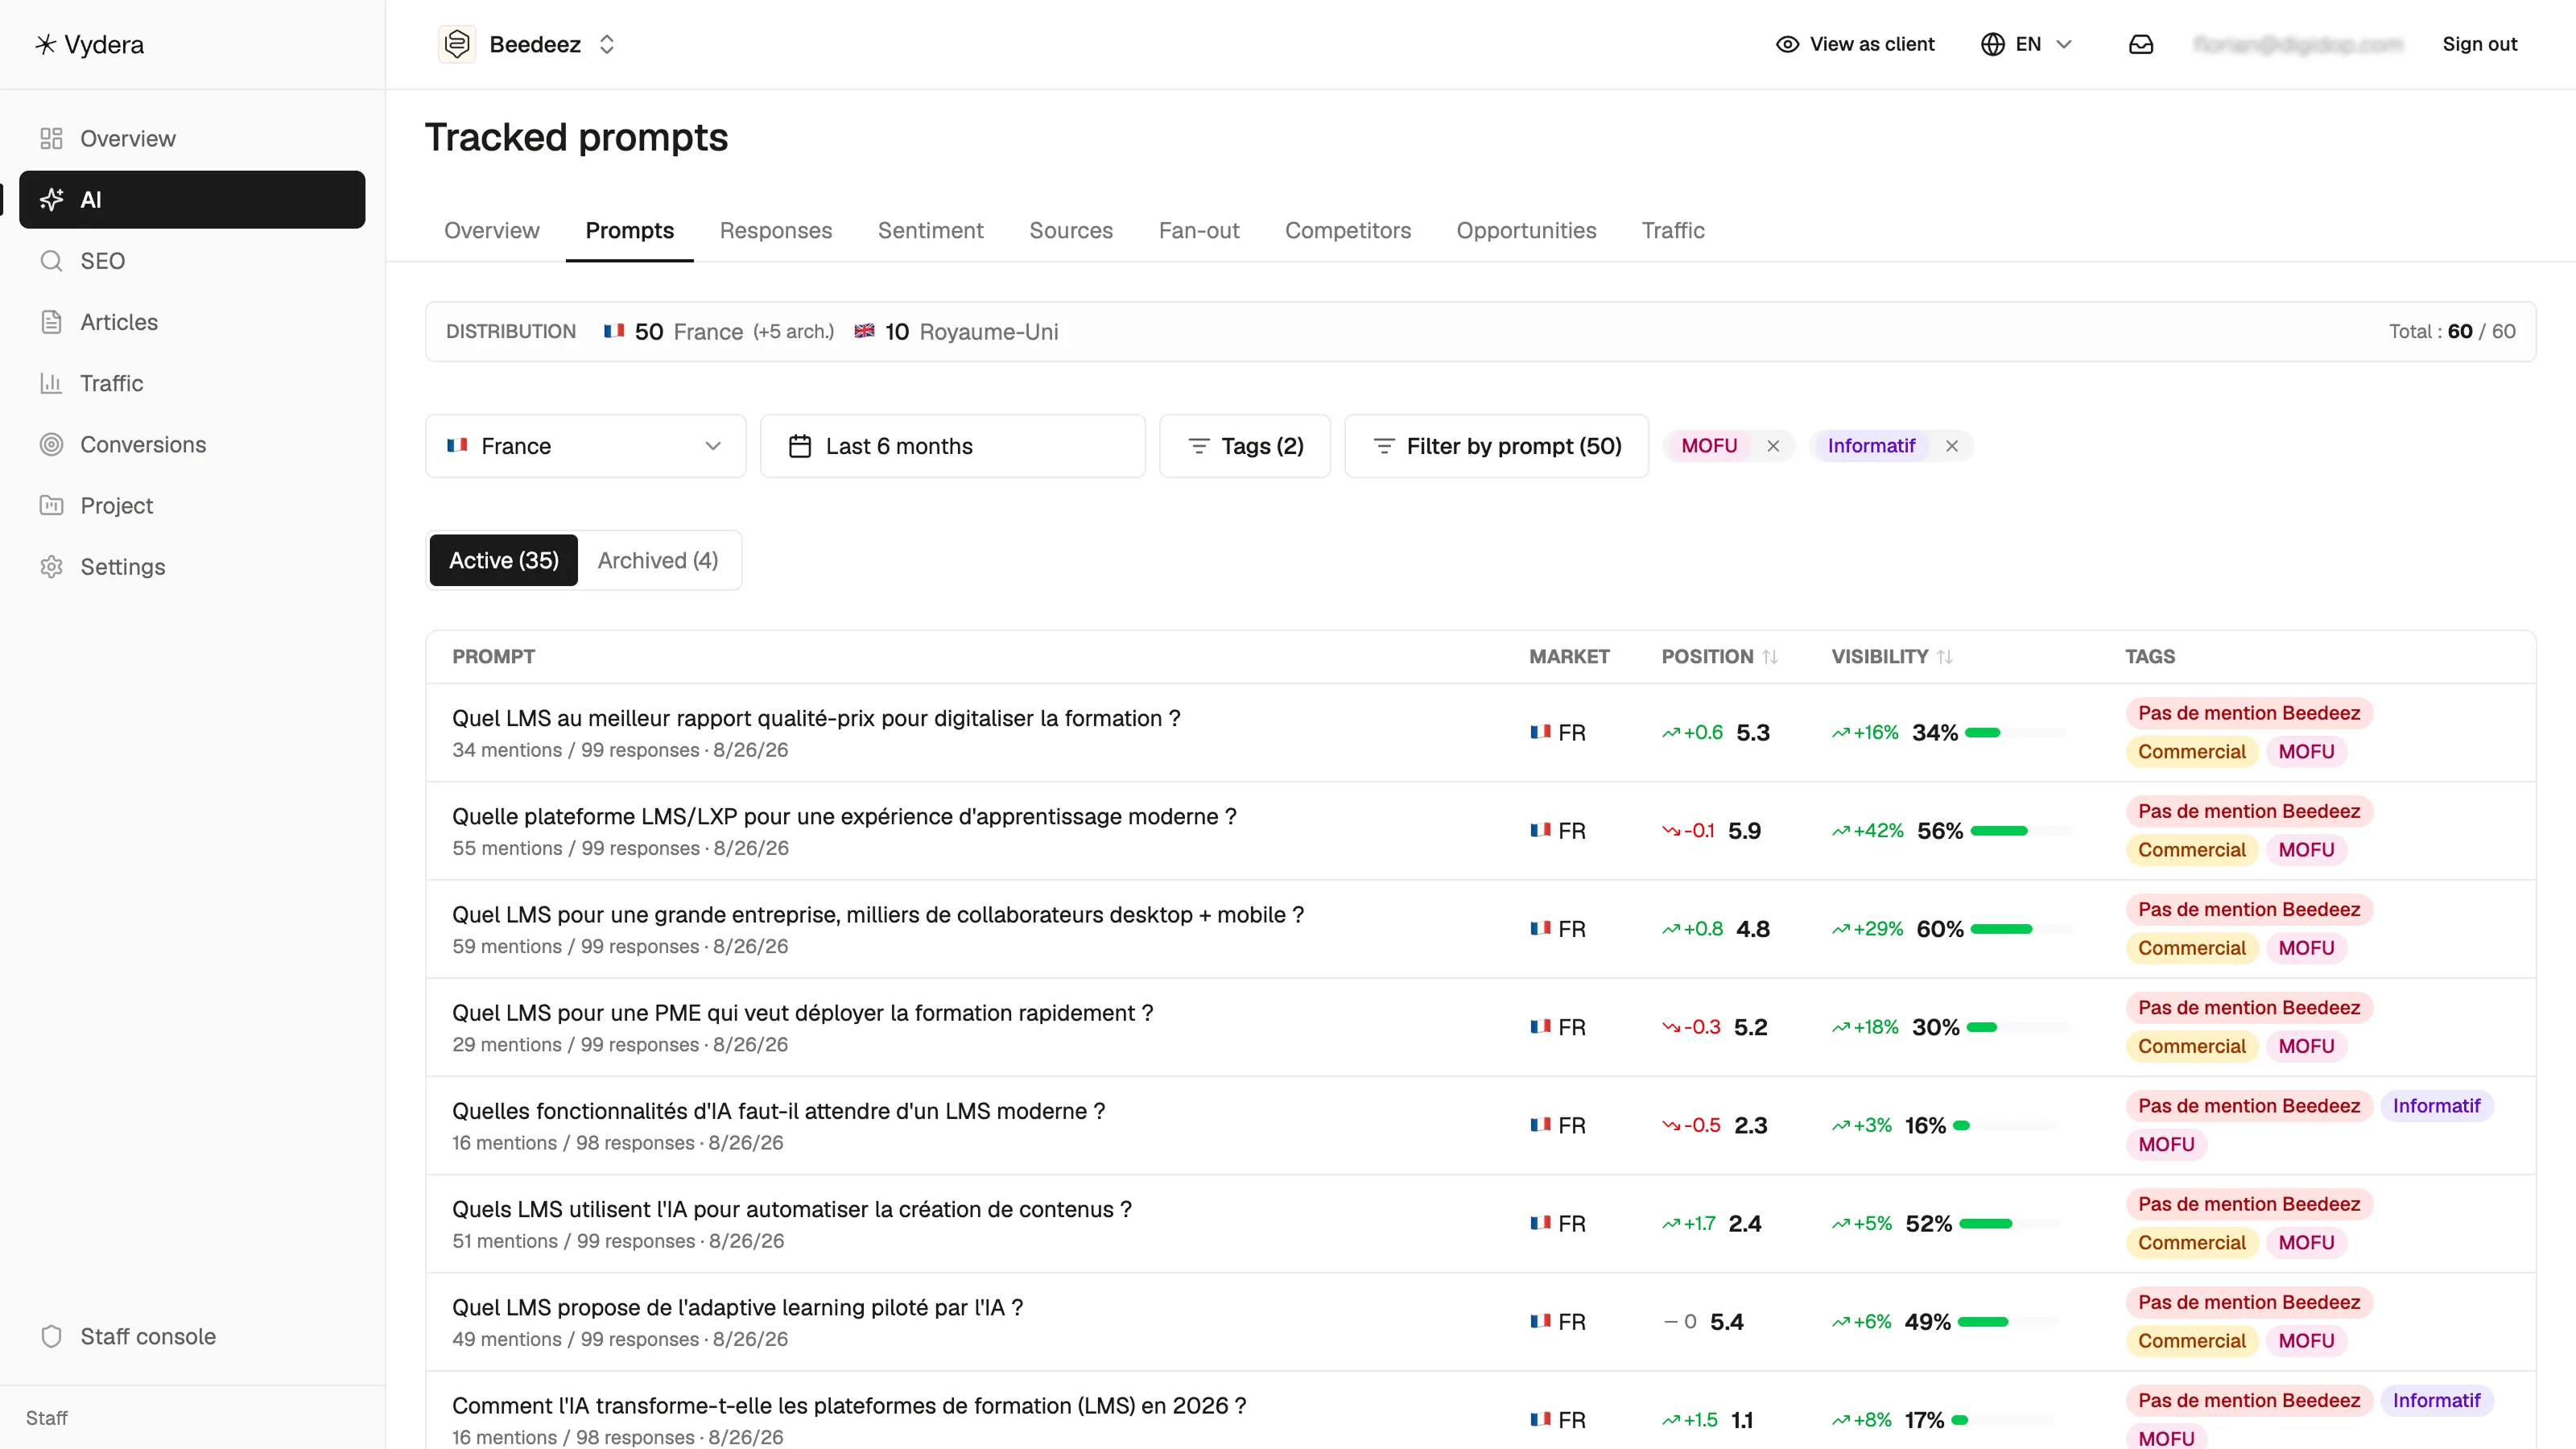Click the Filter by prompt lines icon
The width and height of the screenshot is (2576, 1449).
coord(1384,446)
